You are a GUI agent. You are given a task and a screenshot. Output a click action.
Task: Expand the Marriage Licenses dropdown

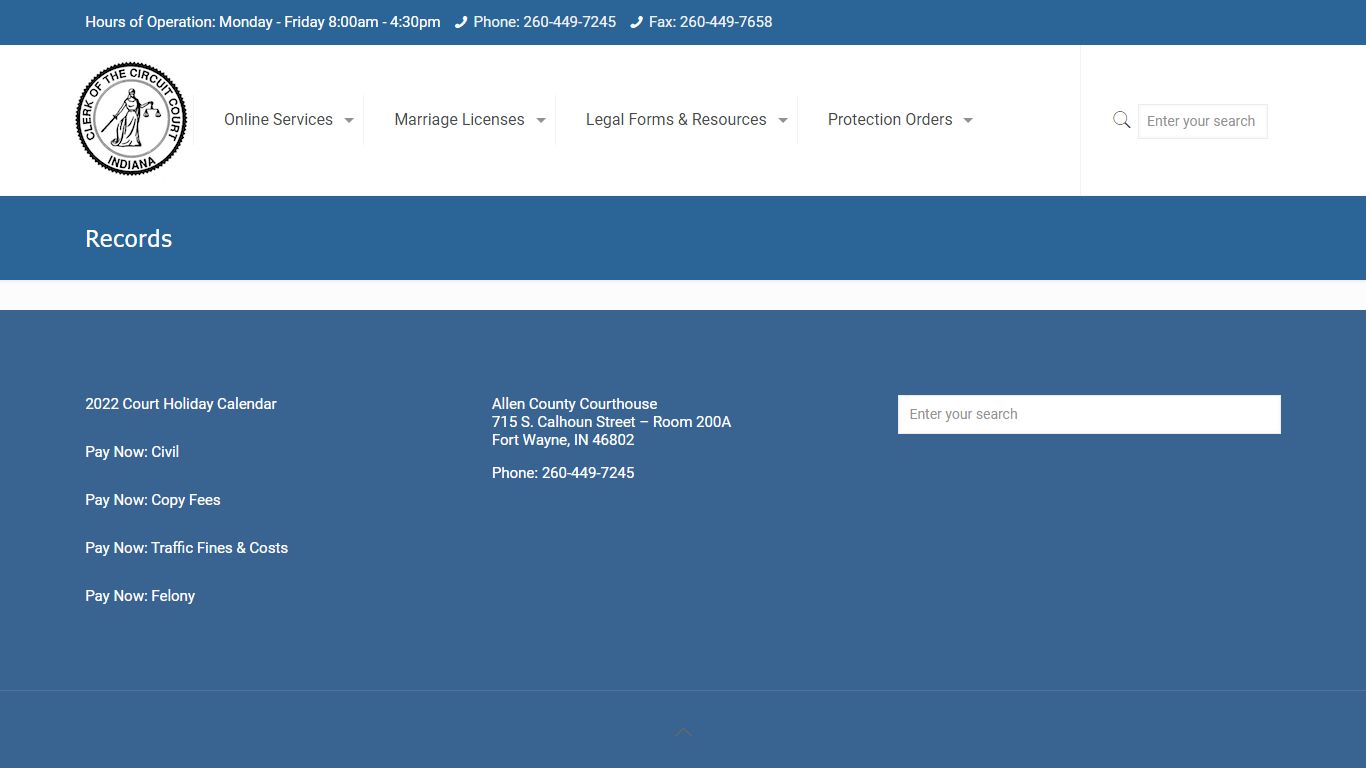click(468, 119)
